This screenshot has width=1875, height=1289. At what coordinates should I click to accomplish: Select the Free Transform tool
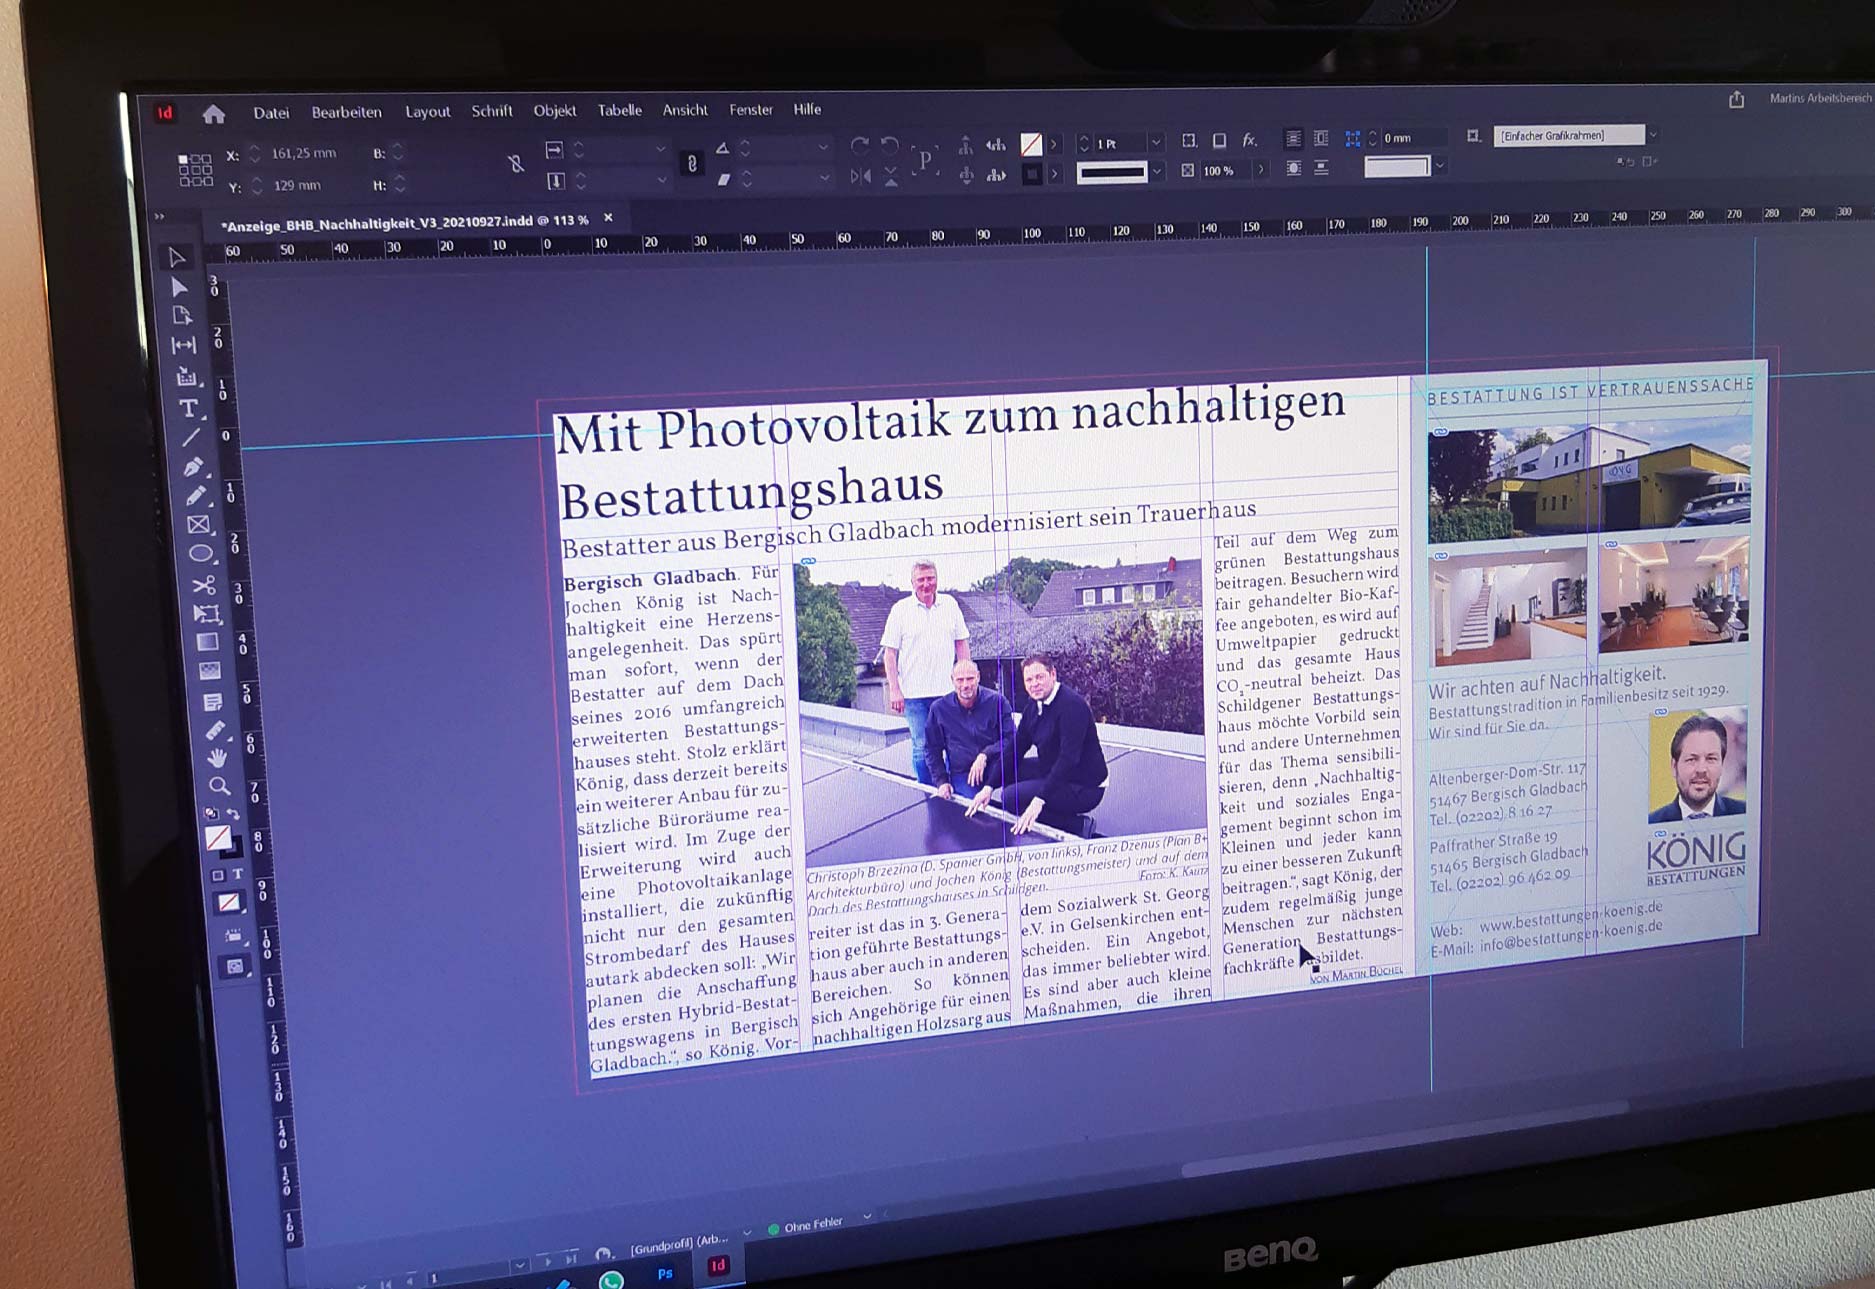(206, 613)
